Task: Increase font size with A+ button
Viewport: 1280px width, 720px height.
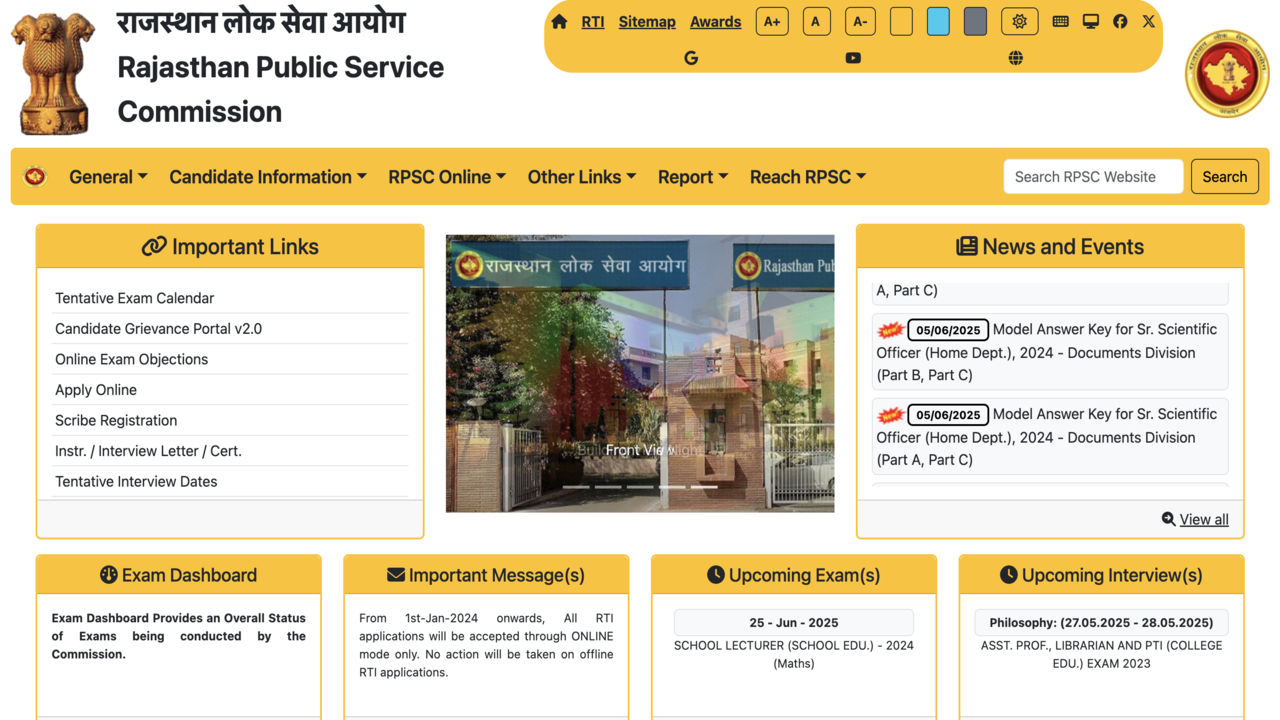Action: click(x=772, y=21)
